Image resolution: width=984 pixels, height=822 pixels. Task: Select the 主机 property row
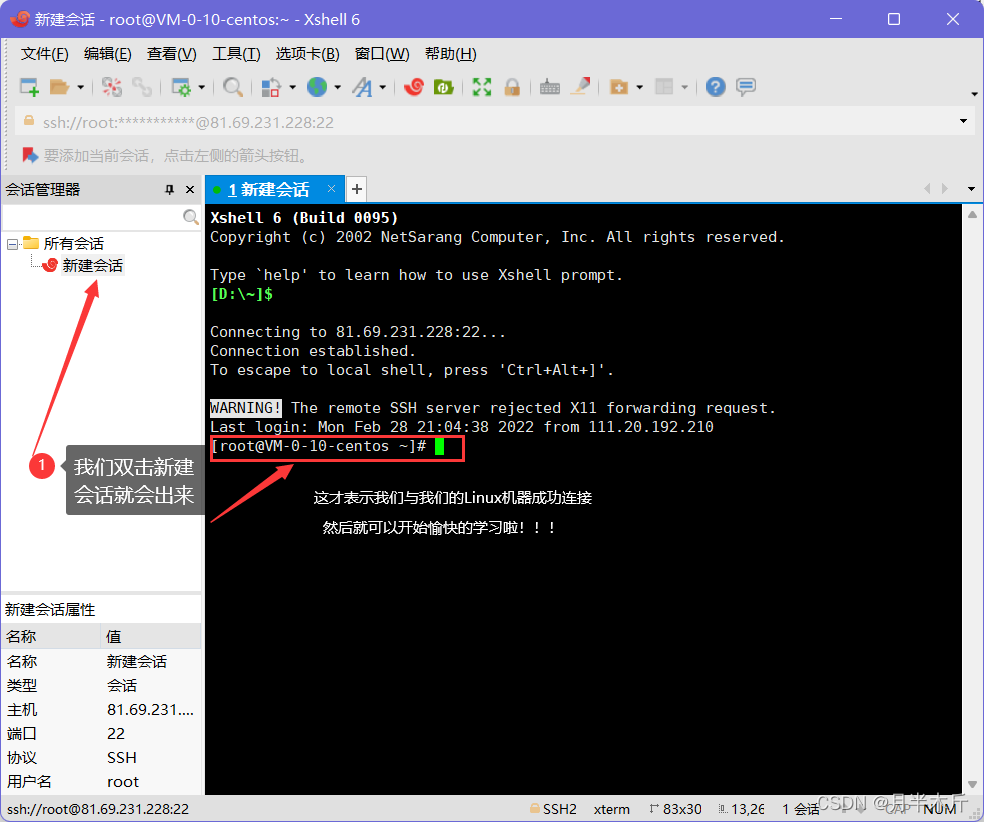[101, 710]
